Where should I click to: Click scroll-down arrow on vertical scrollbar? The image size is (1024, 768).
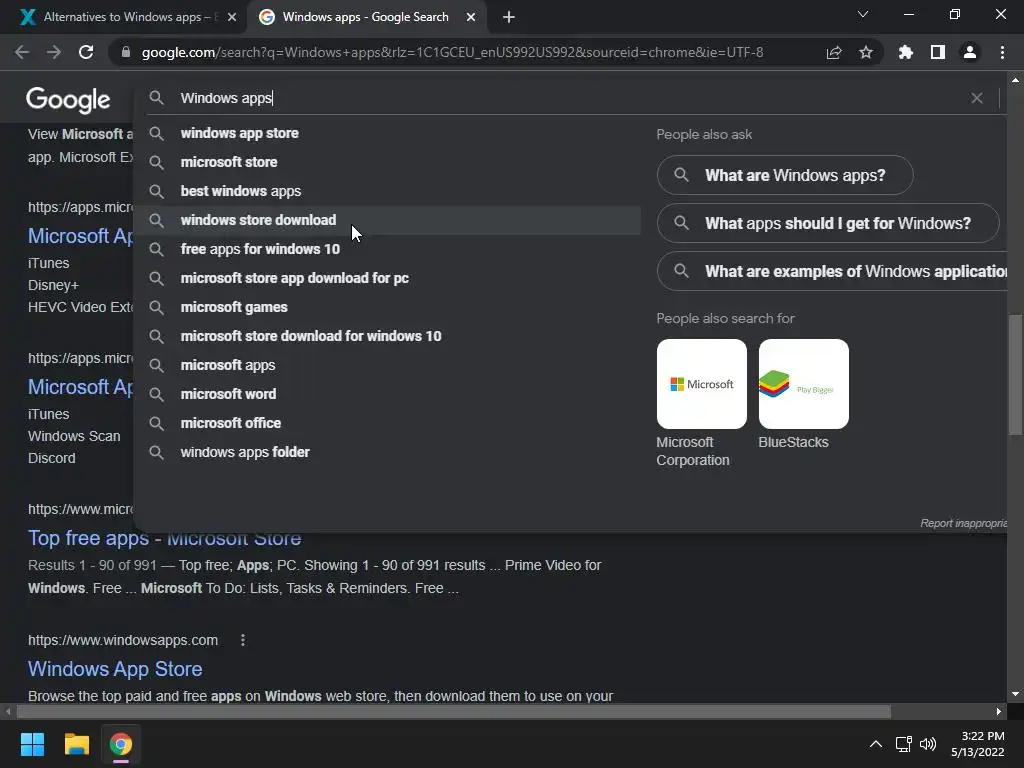coord(1015,694)
